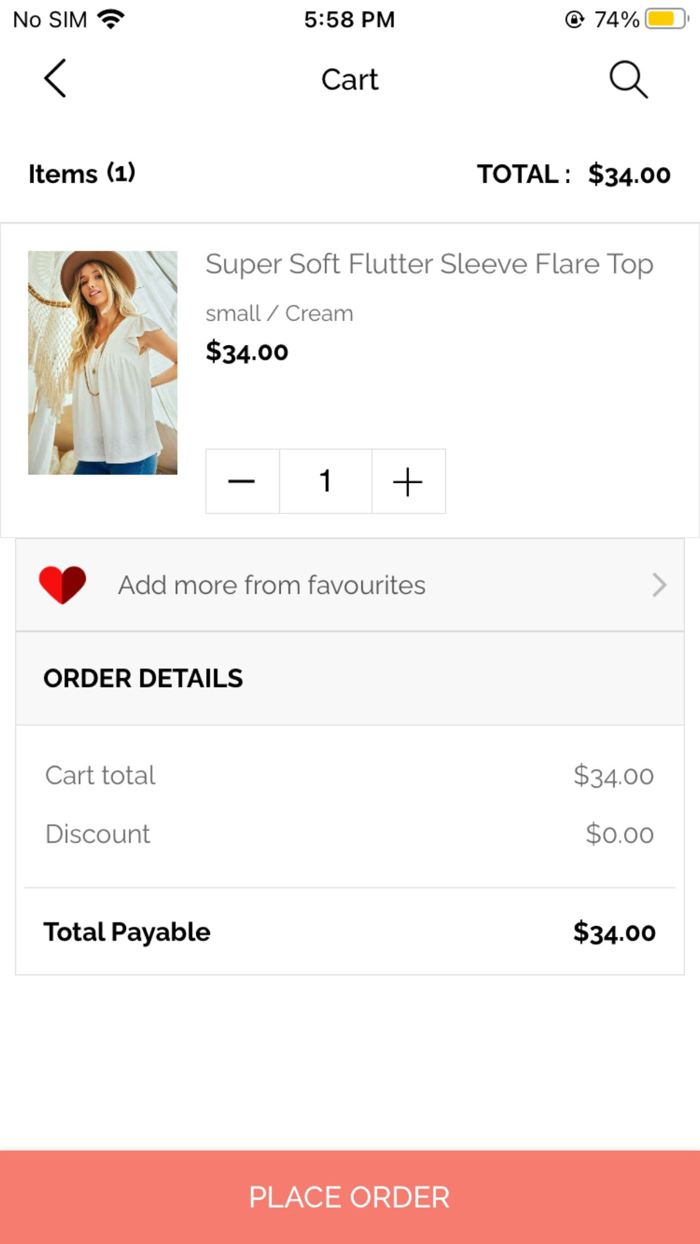Tap the red heart favourites icon
The image size is (700, 1244).
pos(62,585)
